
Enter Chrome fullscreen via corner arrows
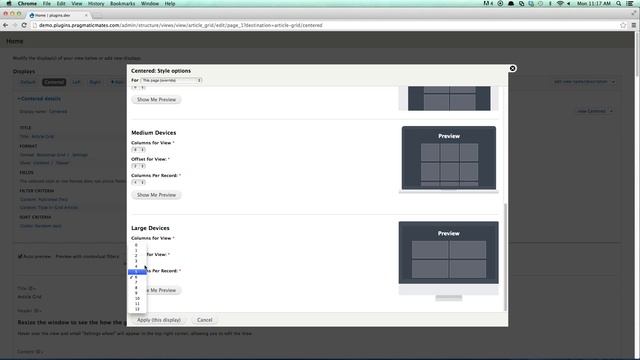tap(634, 13)
